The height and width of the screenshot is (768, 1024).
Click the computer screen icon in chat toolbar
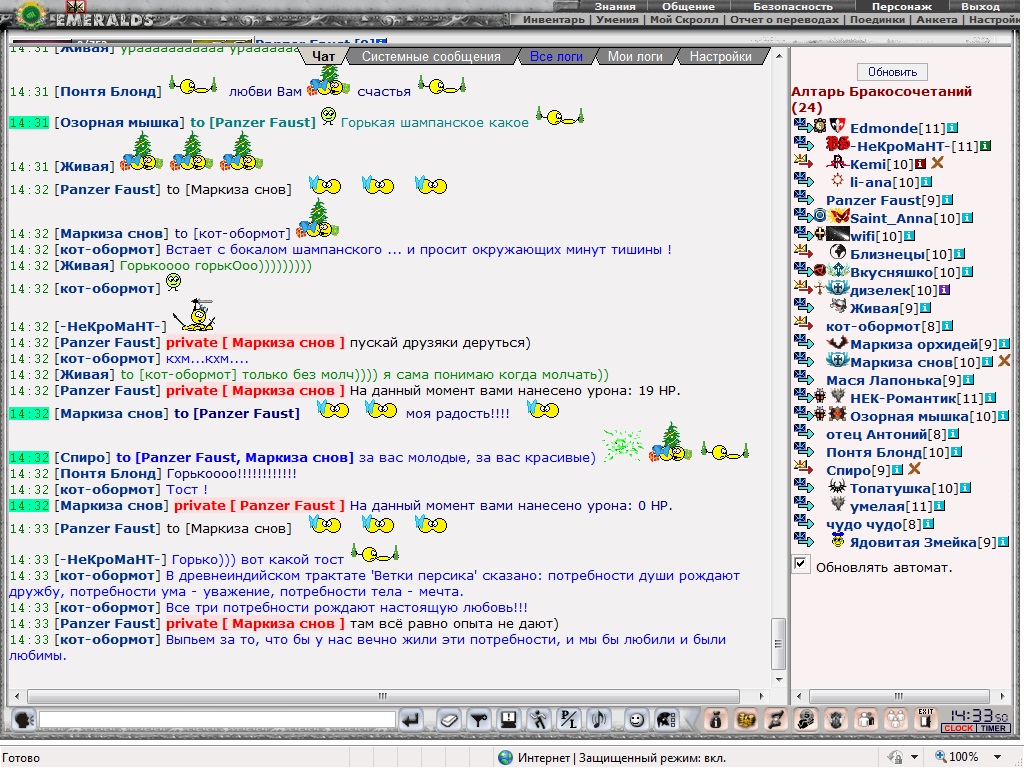click(x=509, y=720)
